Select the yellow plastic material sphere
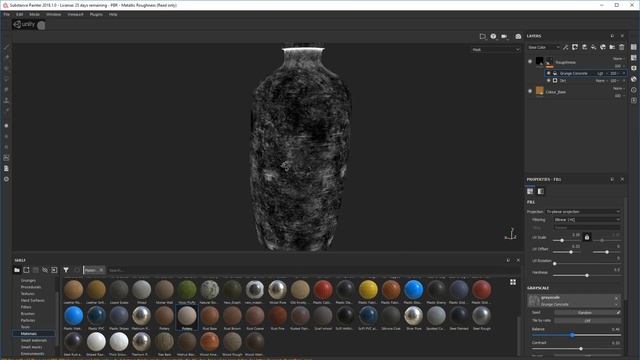This screenshot has width=640, height=360. click(368, 290)
